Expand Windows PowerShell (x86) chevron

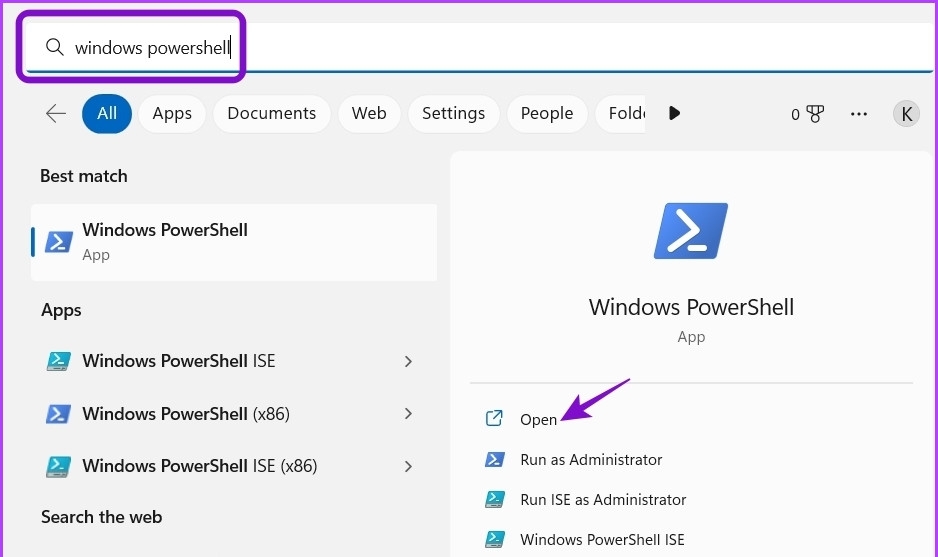point(408,413)
